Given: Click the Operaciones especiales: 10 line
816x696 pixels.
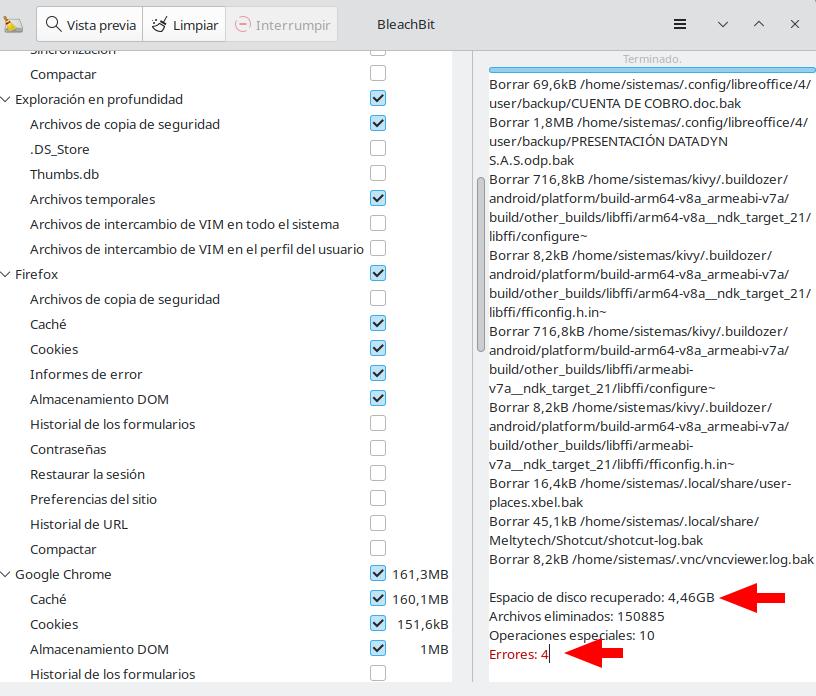Looking at the screenshot, I should 571,636.
